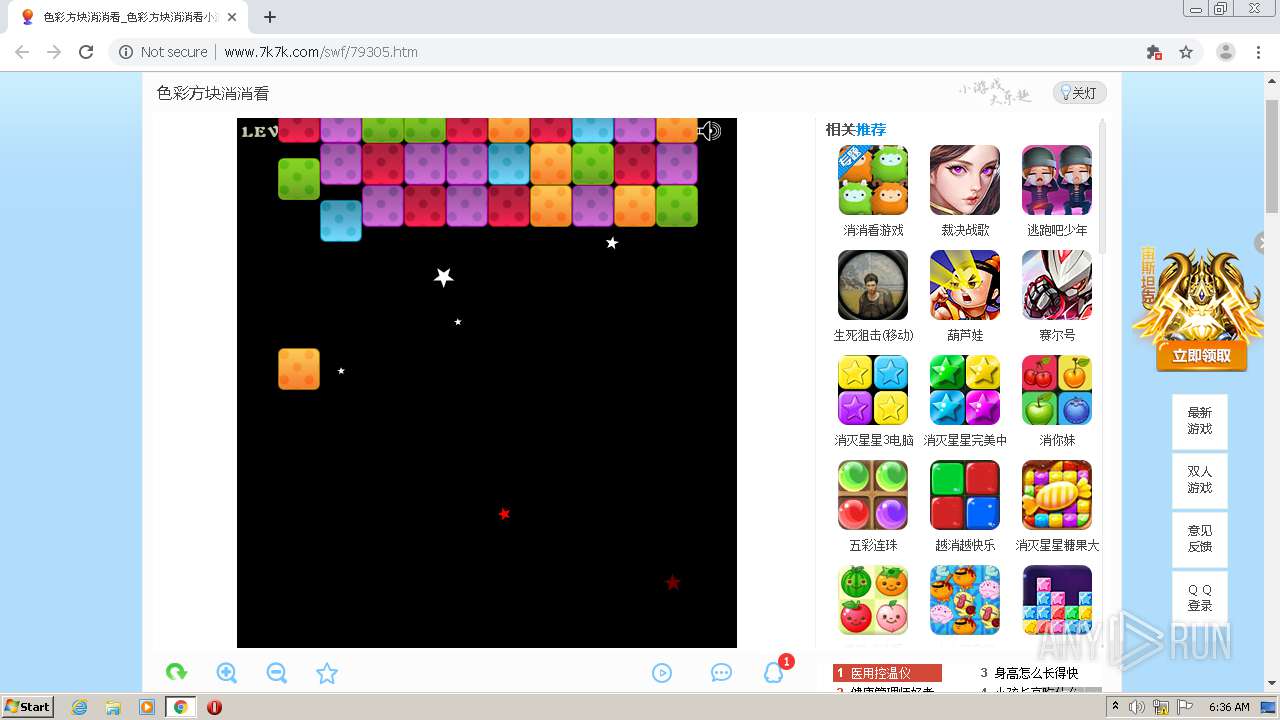Open the 消灭星星糖果大 game thumbnail
This screenshot has height=720, width=1280.
pos(1057,495)
